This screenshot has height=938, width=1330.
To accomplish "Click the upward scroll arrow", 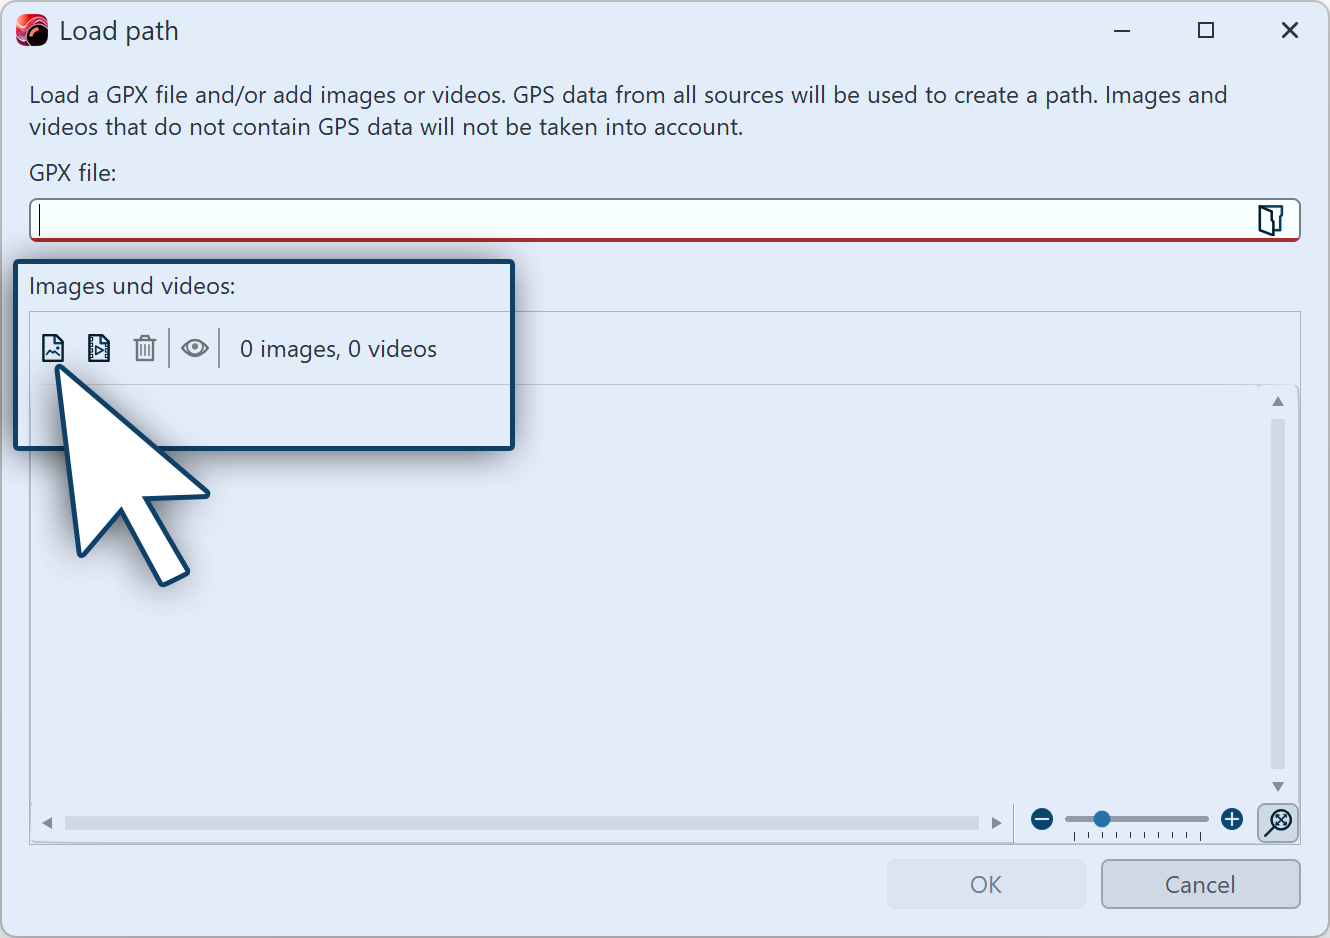I will click(x=1277, y=400).
